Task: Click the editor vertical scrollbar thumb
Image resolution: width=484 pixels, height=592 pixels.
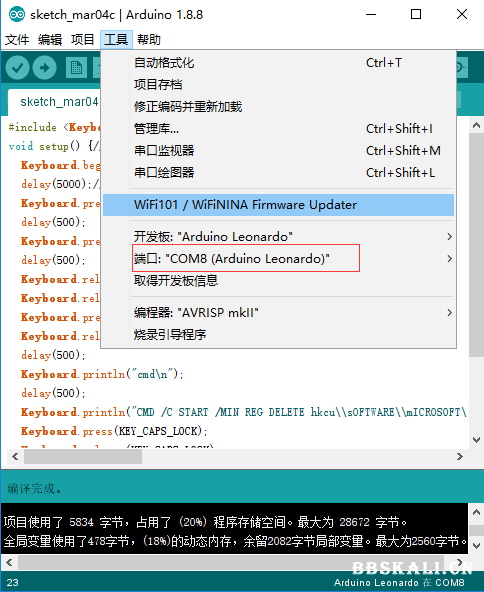Action: pos(476,245)
